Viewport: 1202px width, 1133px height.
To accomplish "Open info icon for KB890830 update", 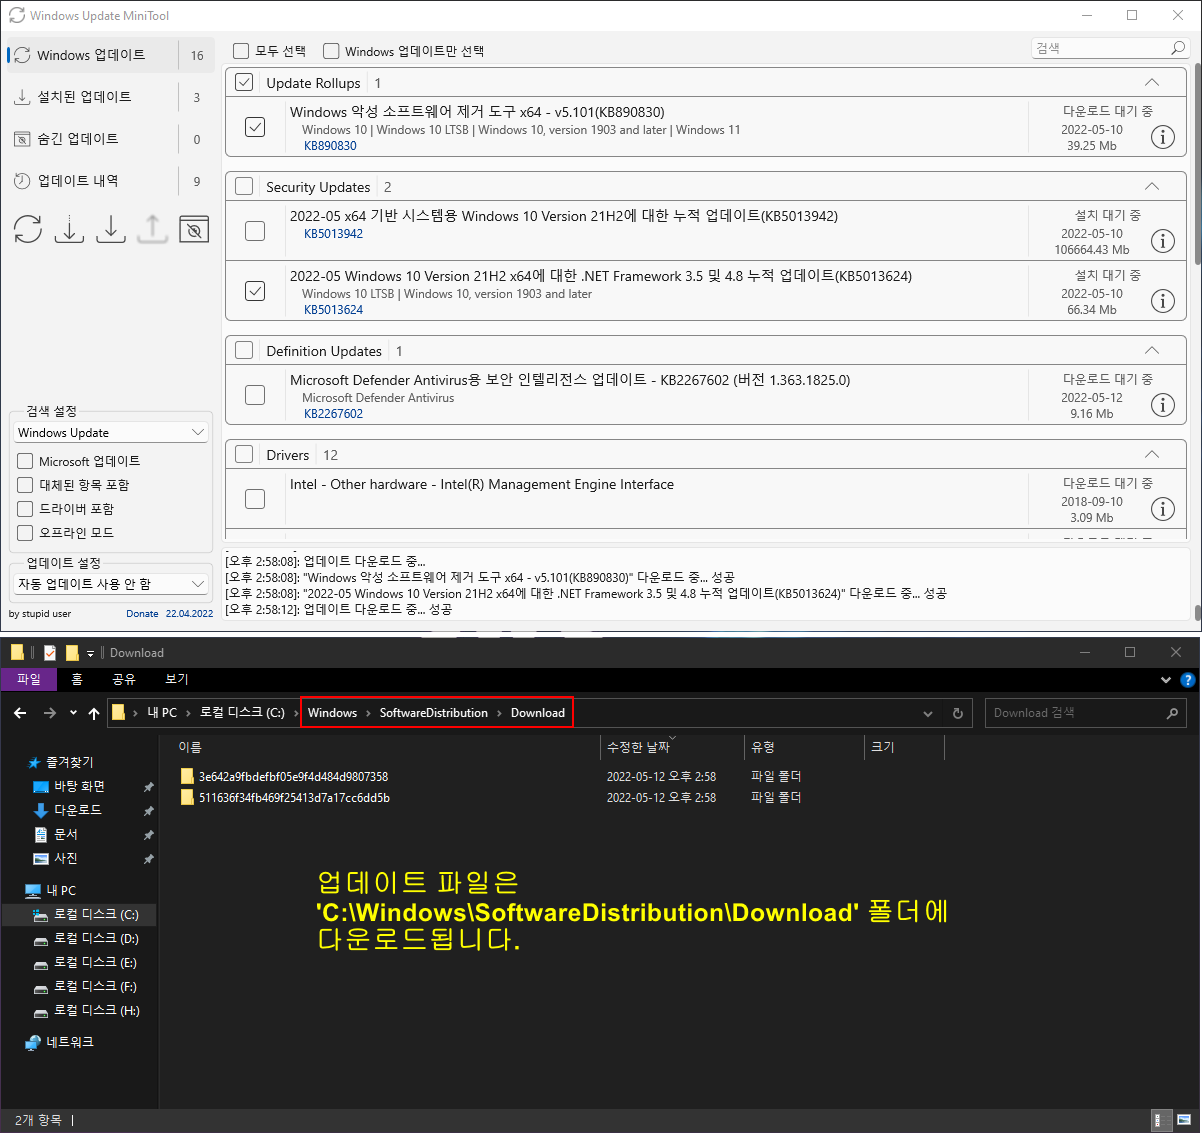I will tap(1162, 137).
